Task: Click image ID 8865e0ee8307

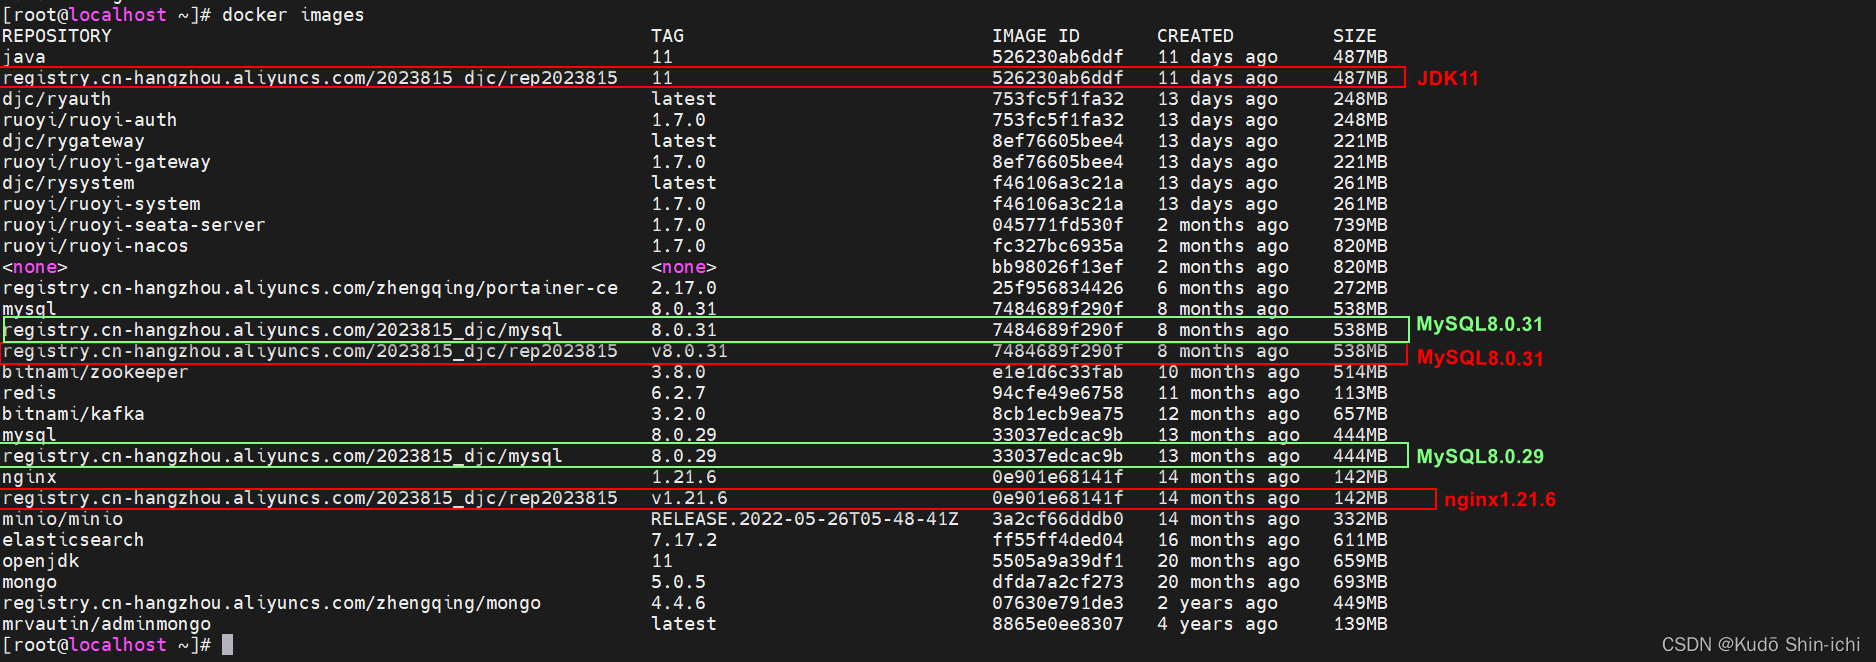Action: tap(1058, 624)
